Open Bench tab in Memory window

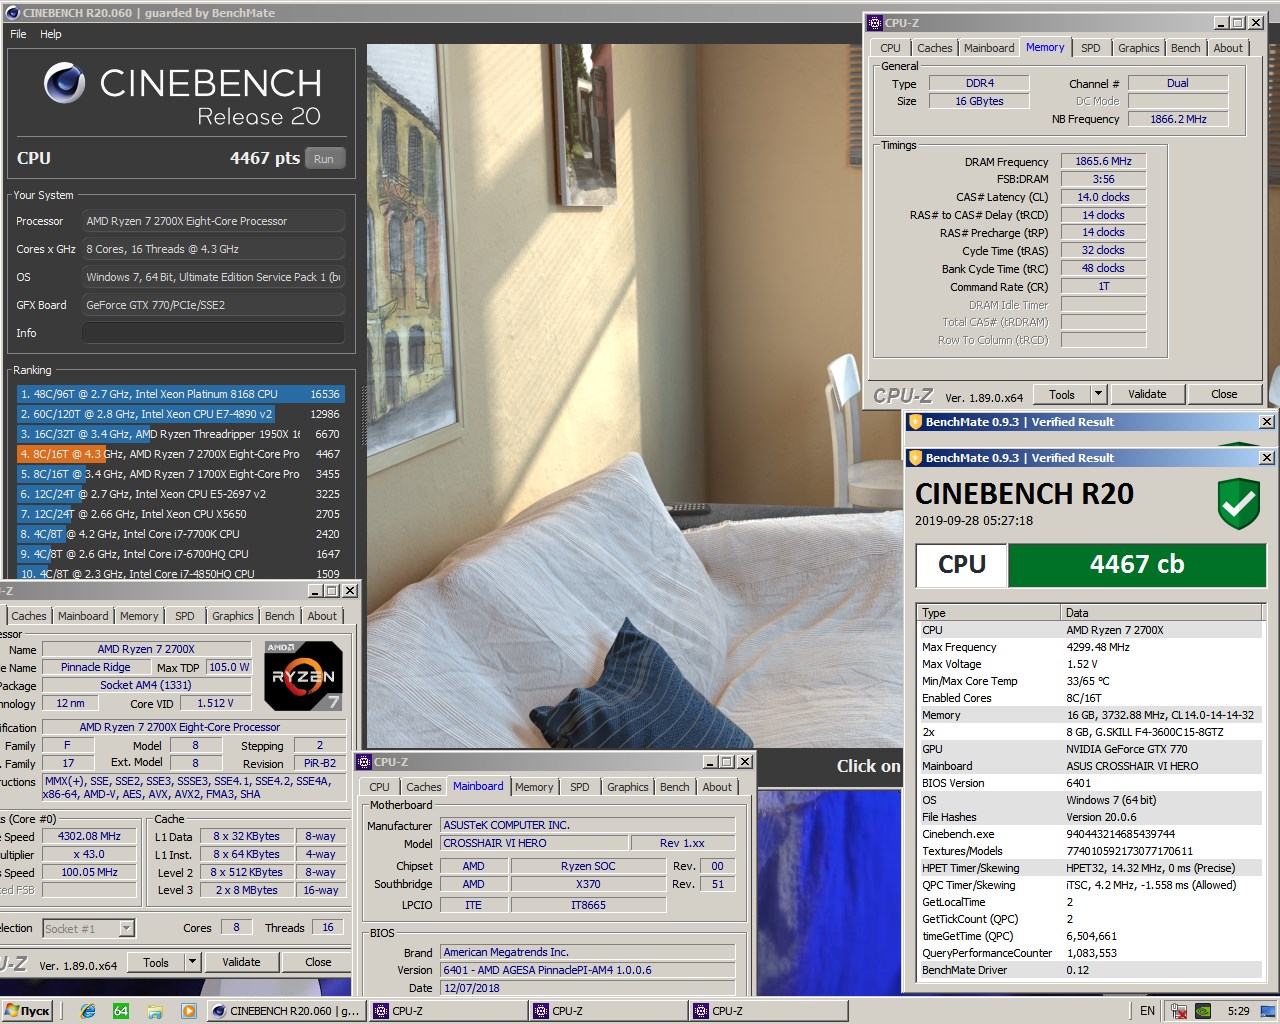coord(1185,48)
